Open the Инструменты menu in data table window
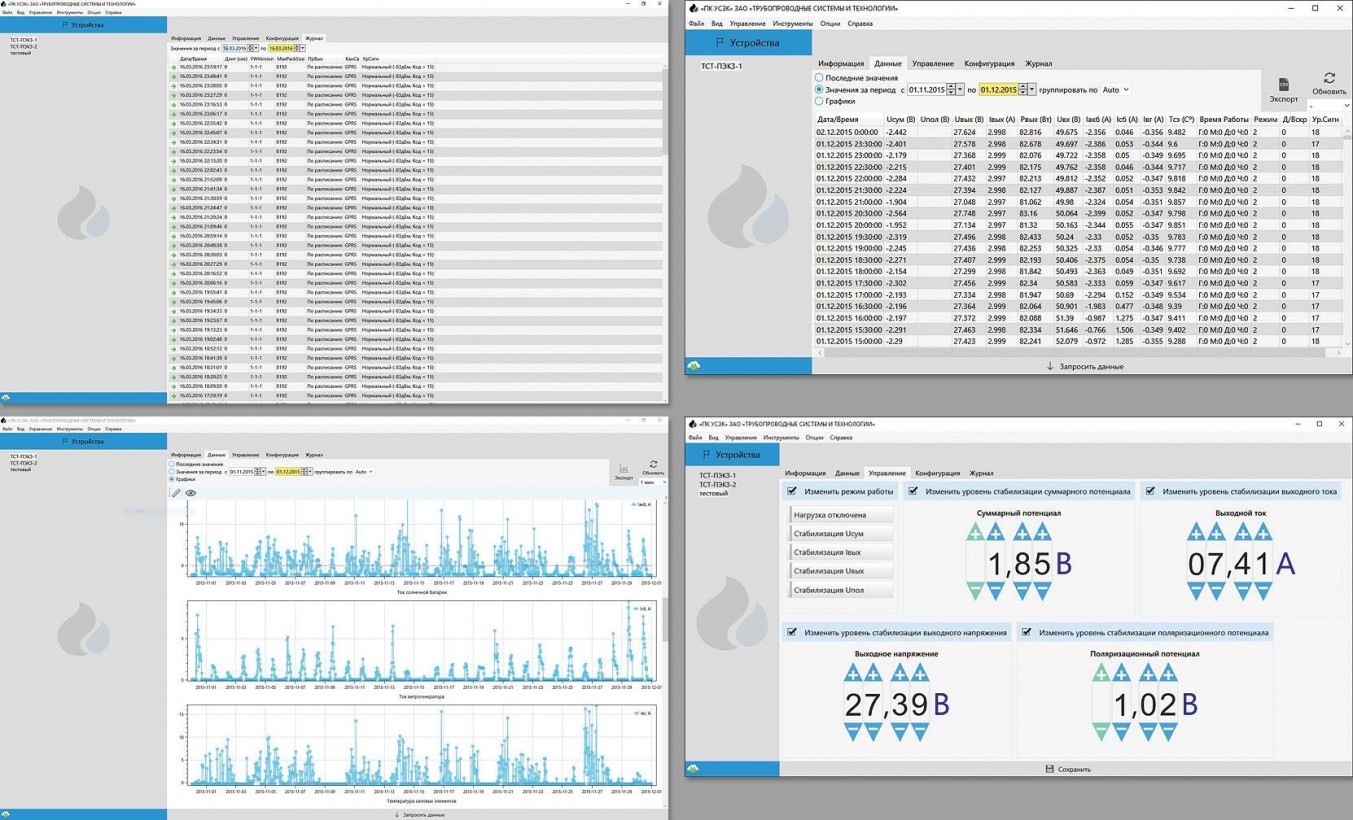The height and width of the screenshot is (820, 1353). pos(793,23)
